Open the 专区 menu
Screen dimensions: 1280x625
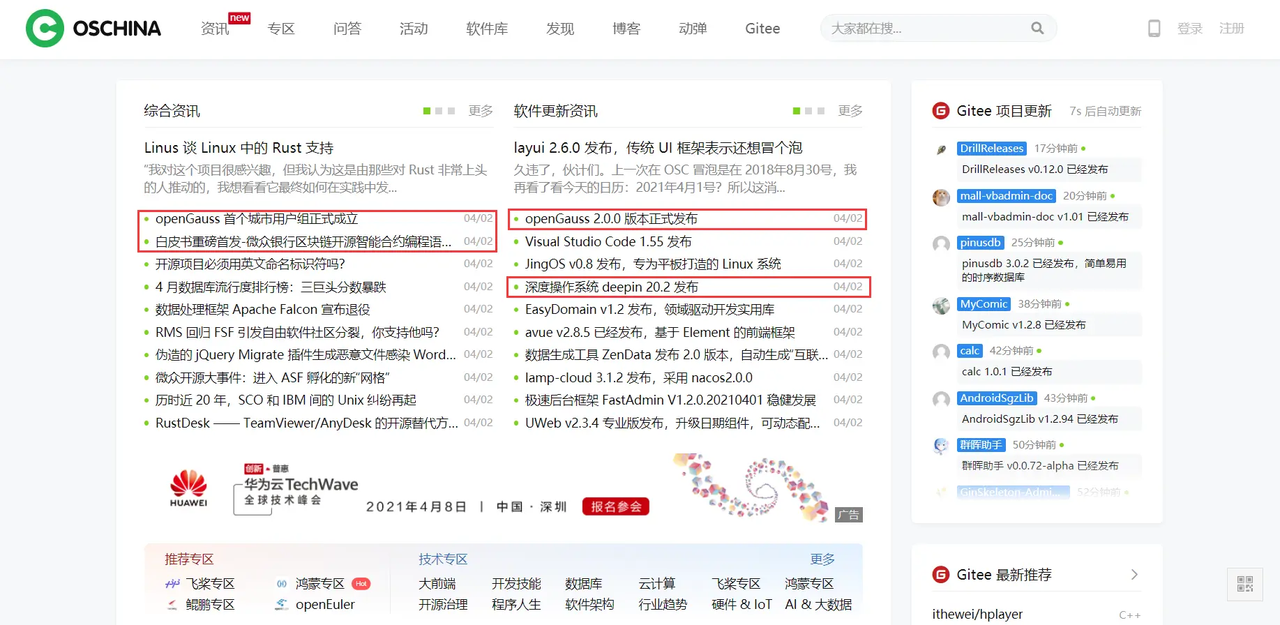[281, 29]
